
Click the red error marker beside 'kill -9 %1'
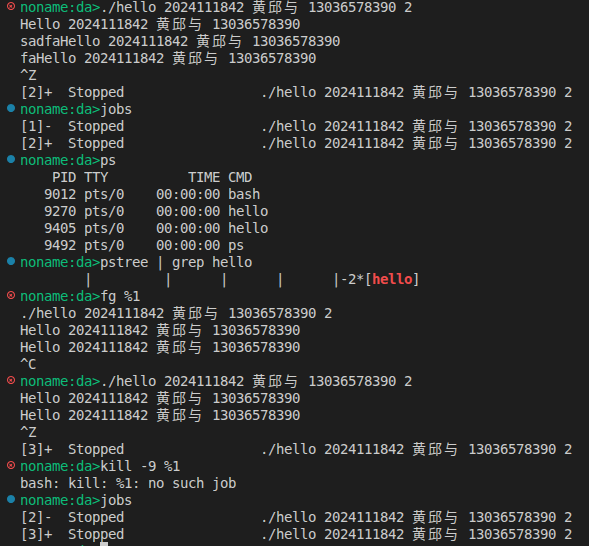coord(11,466)
